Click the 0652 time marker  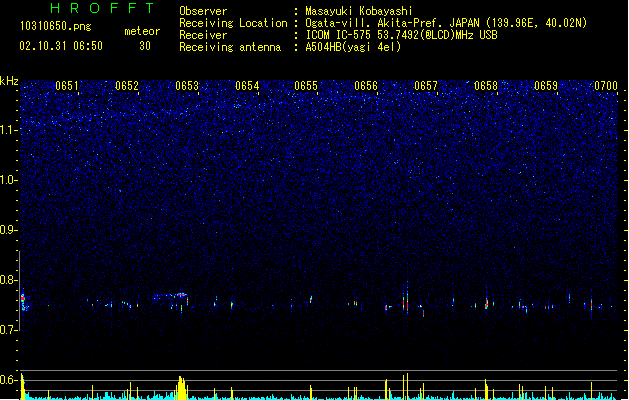tap(127, 86)
